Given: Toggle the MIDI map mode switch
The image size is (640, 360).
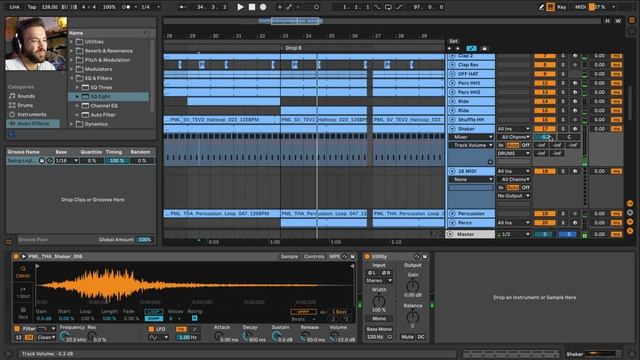Looking at the screenshot, I should [580, 7].
